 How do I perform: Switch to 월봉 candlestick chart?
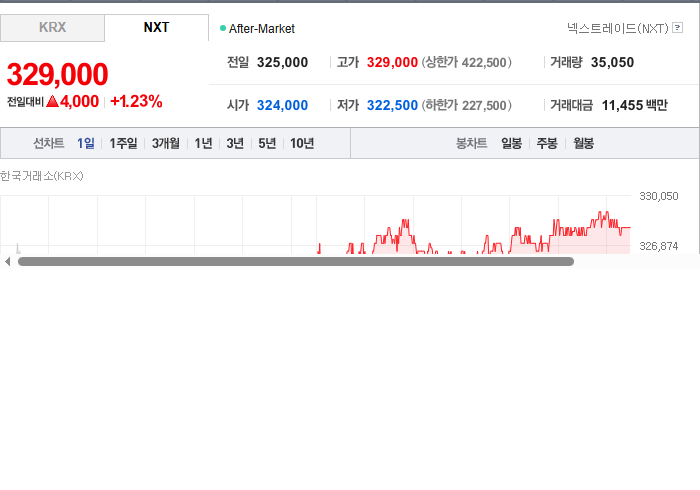click(583, 143)
